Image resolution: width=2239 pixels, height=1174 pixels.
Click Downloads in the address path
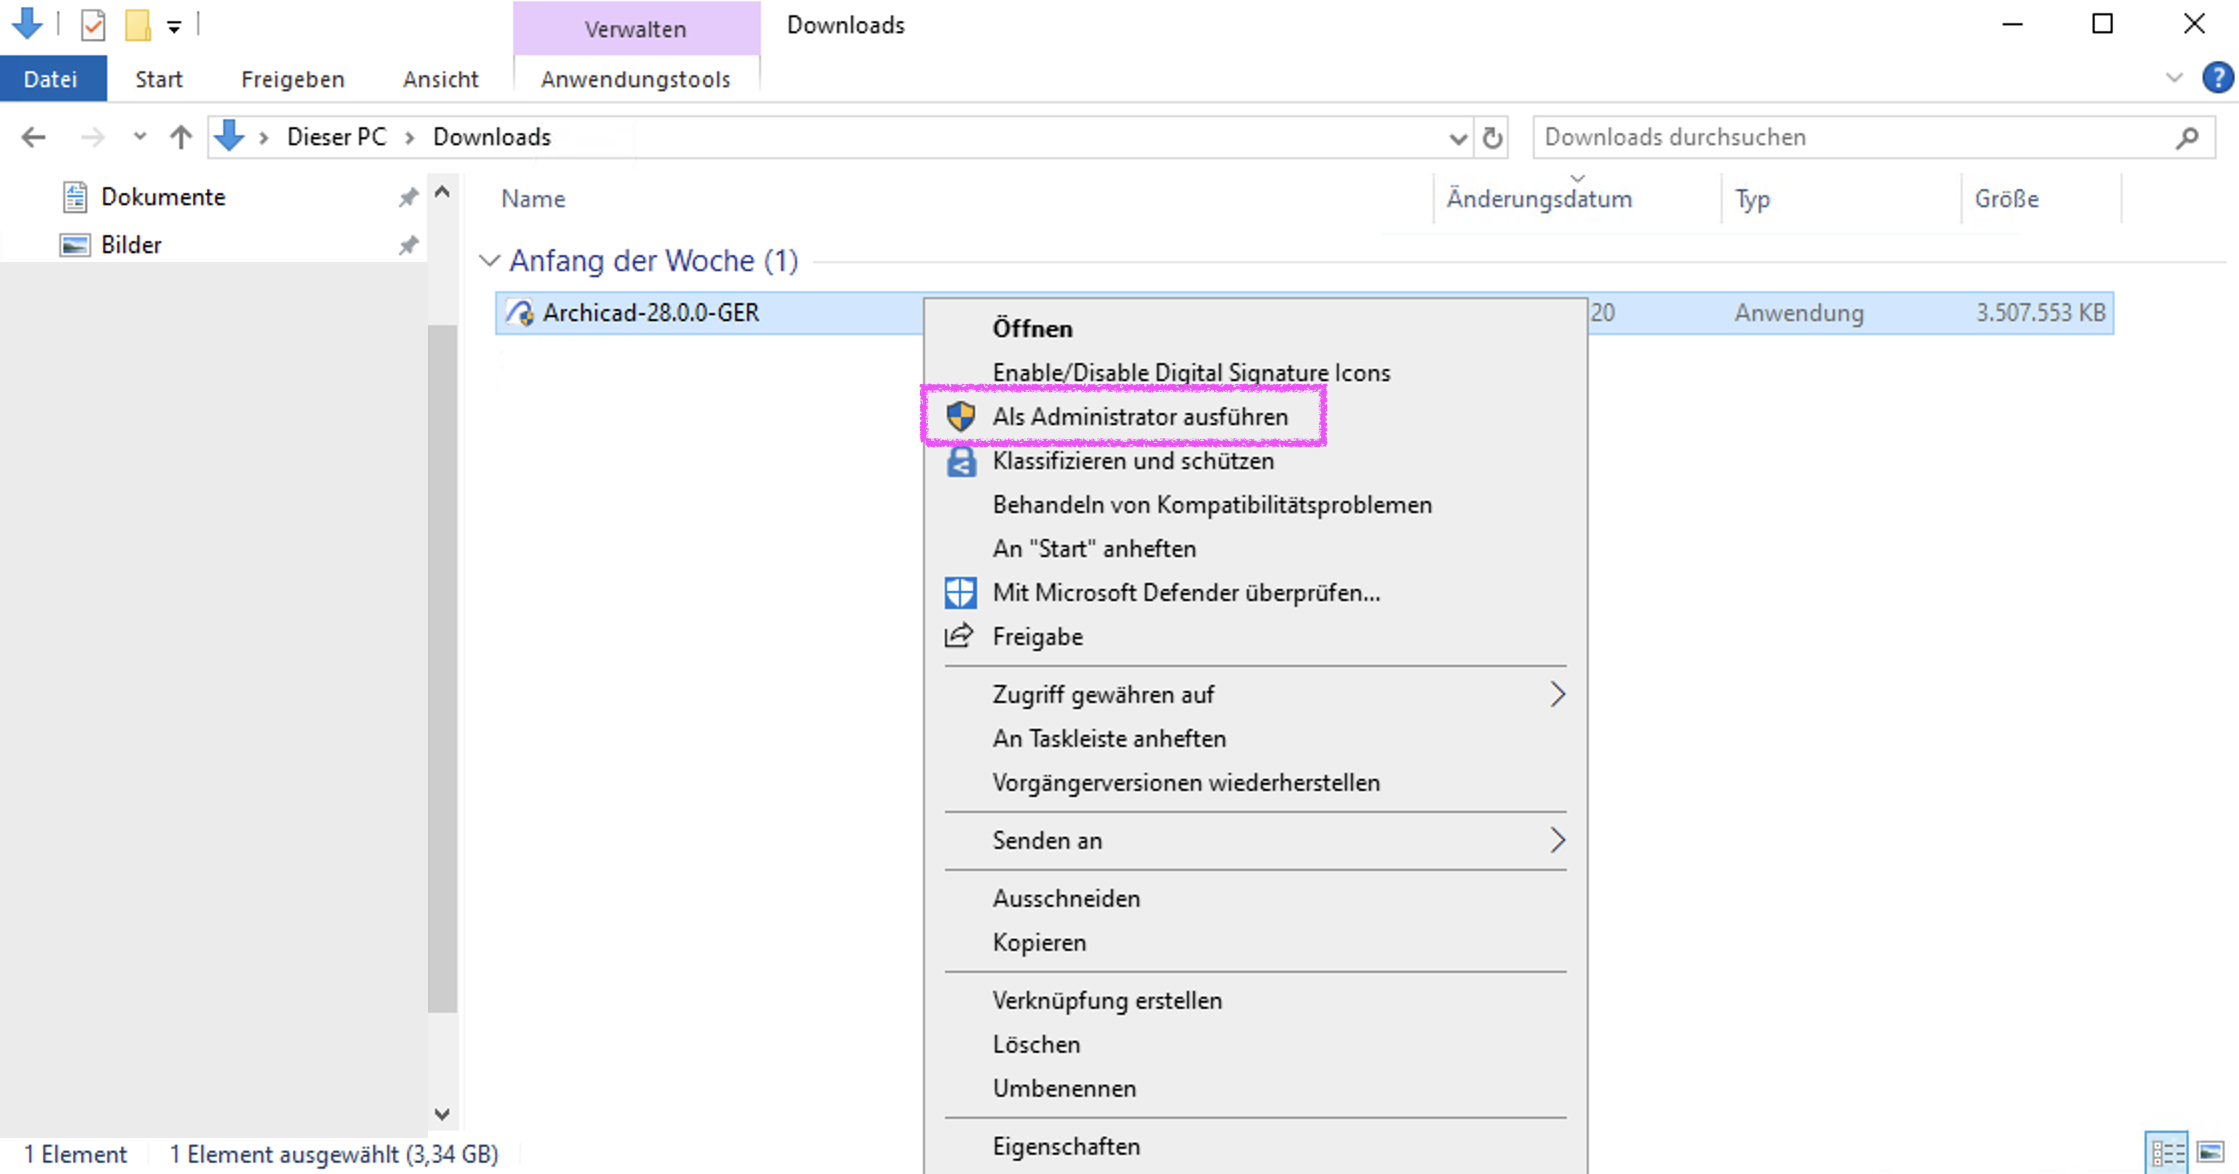[492, 137]
